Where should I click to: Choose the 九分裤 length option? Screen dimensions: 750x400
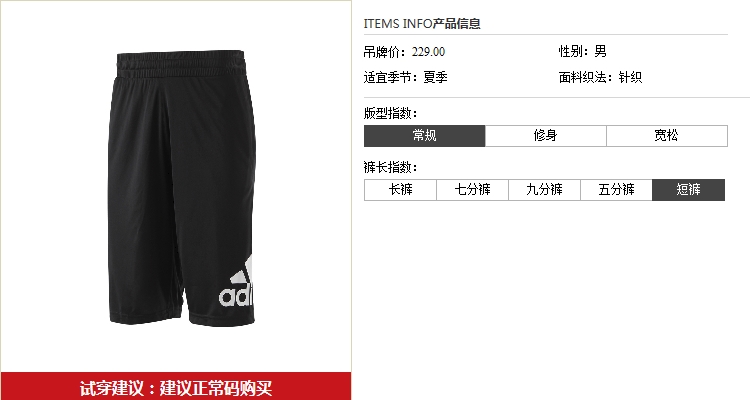pyautogui.click(x=544, y=190)
